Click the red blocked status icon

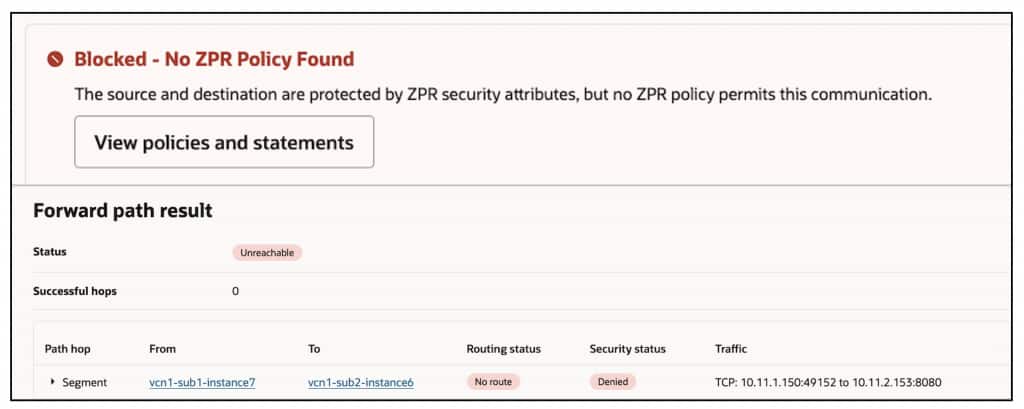tap(56, 60)
